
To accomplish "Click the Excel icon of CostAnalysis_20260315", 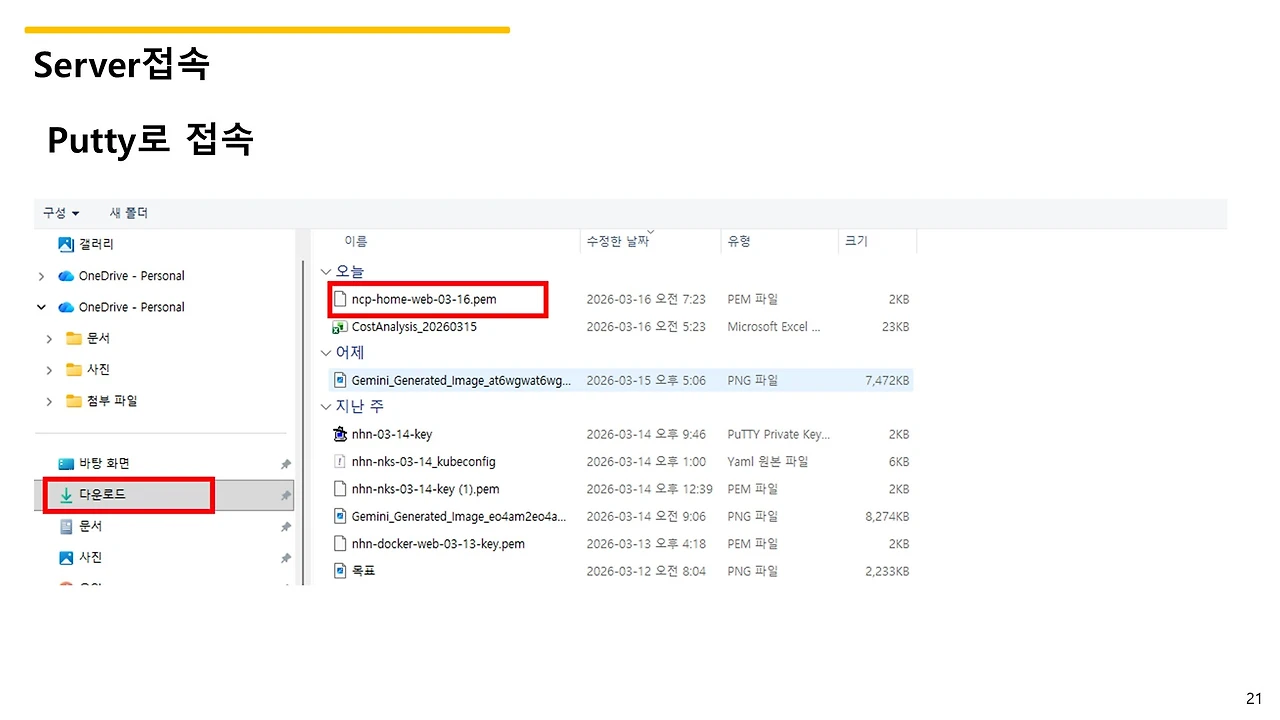I will click(x=340, y=326).
